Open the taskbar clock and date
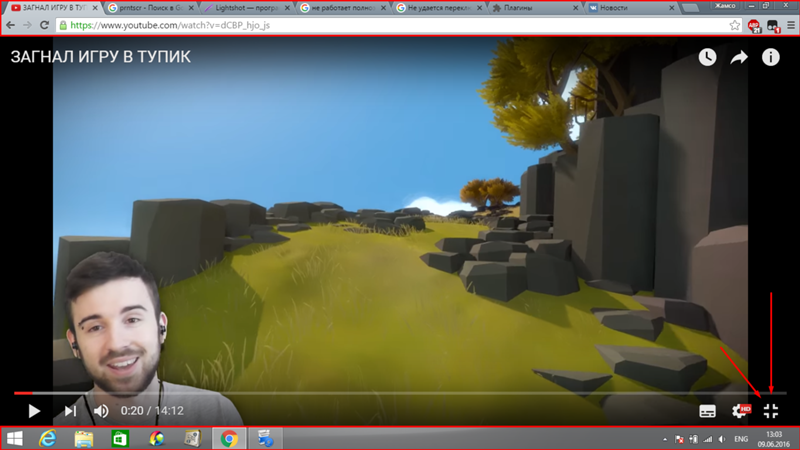The width and height of the screenshot is (800, 450). (773, 439)
